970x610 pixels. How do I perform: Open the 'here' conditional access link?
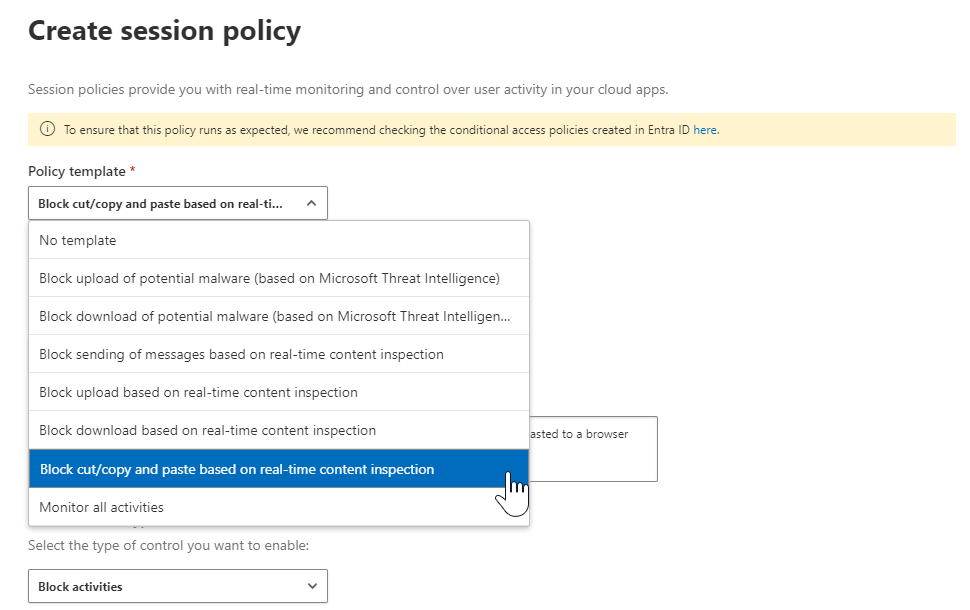pos(705,130)
